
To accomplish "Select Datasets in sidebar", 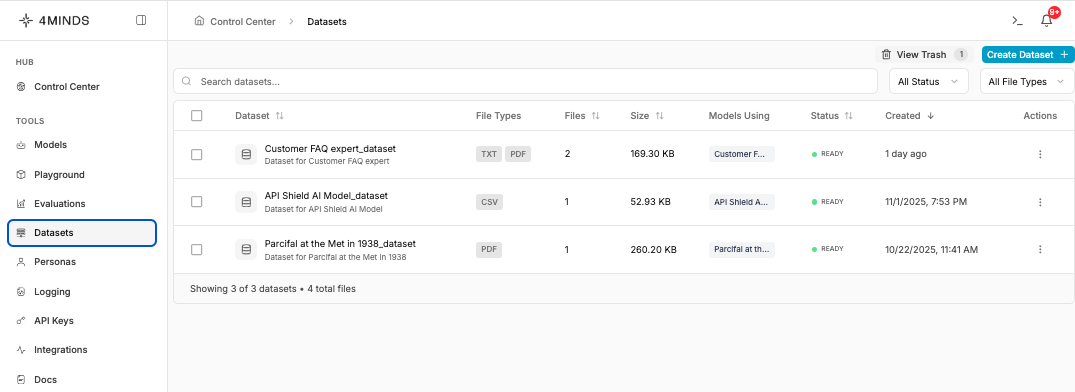I will tap(82, 233).
